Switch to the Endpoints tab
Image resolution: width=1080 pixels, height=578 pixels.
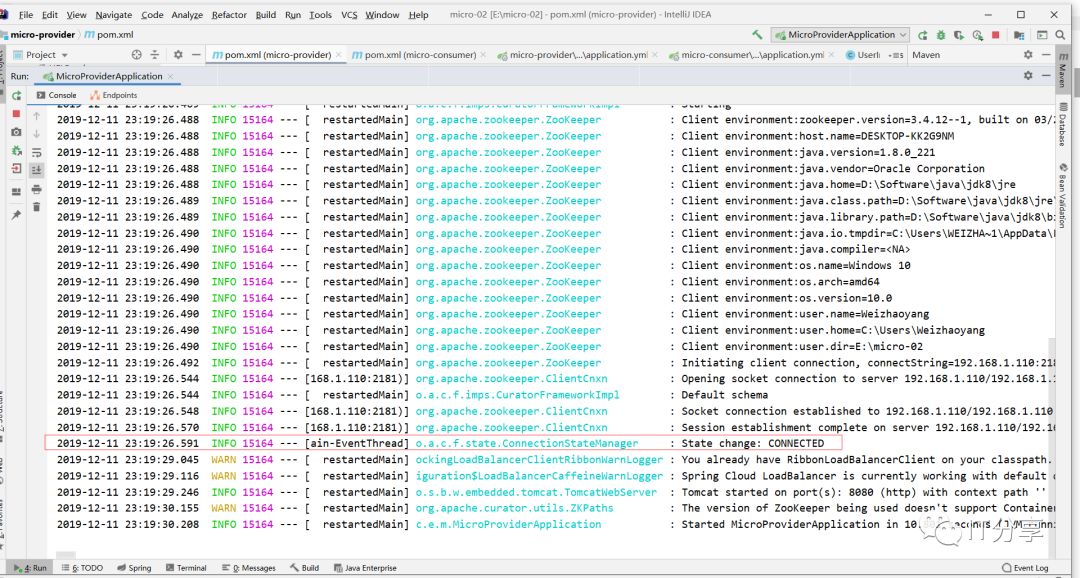pos(114,95)
